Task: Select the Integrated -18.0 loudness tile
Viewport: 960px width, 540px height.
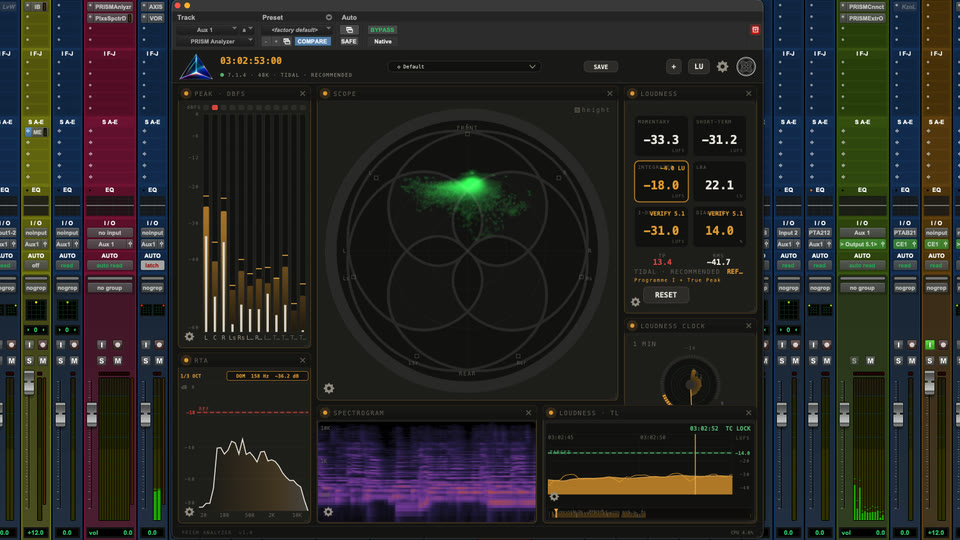Action: 661,181
